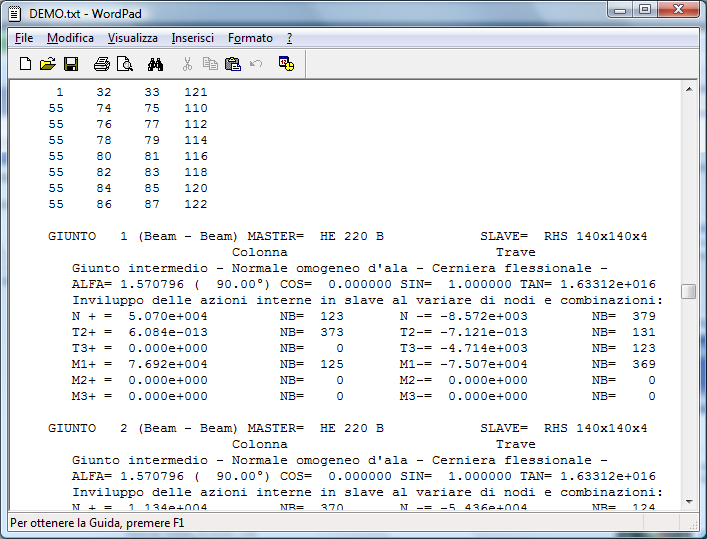This screenshot has height=539, width=707.
Task: Click the scrollbar up arrow
Action: (688, 90)
